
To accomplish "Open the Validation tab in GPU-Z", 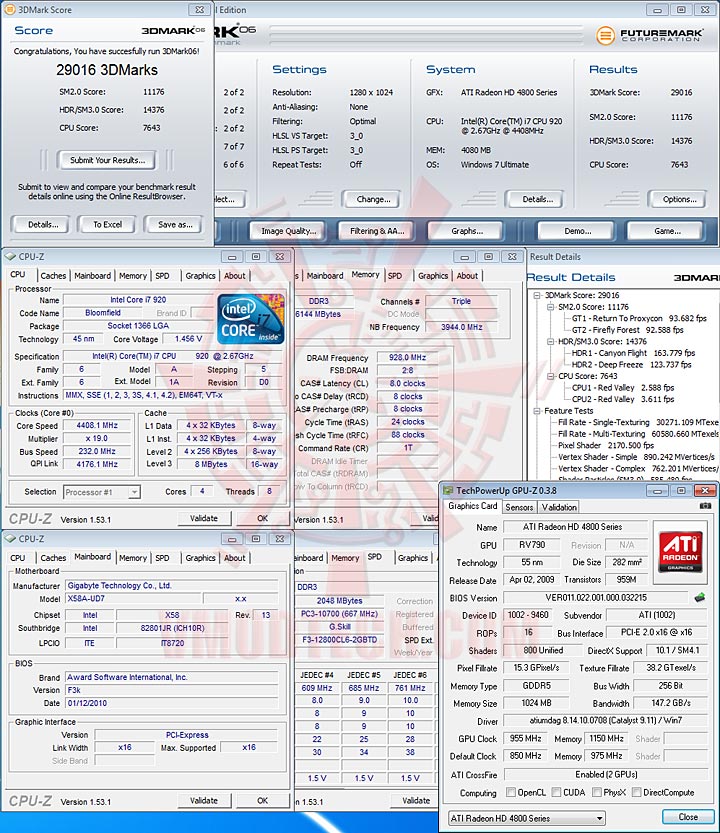I will (559, 507).
